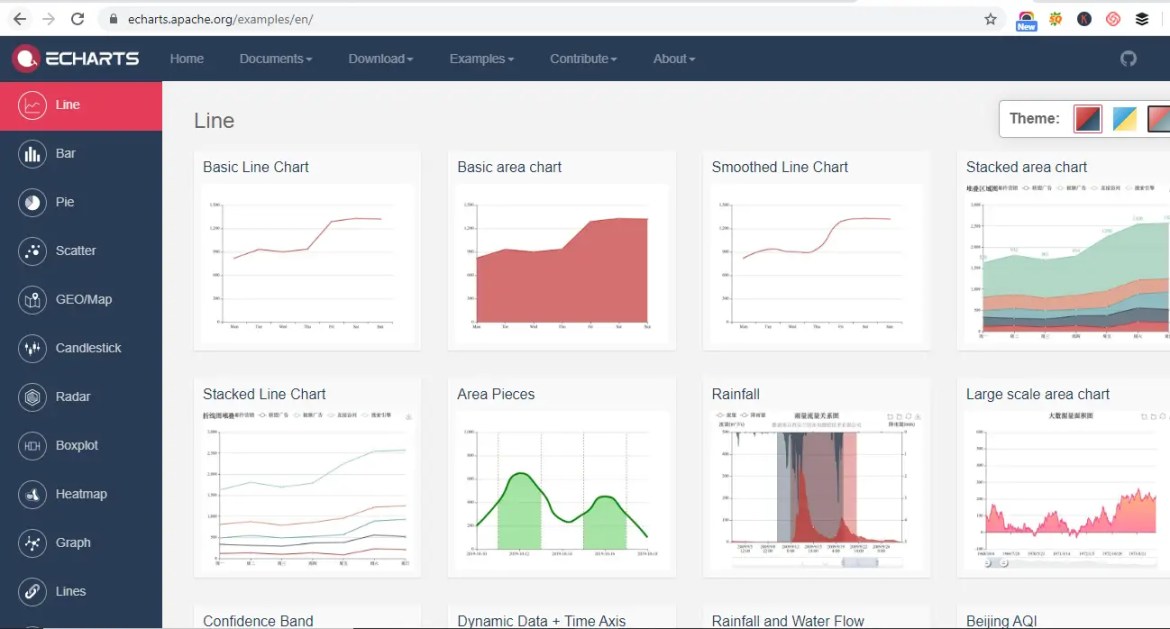Expand the Documents dropdown menu
The width and height of the screenshot is (1170, 629).
pyautogui.click(x=275, y=58)
